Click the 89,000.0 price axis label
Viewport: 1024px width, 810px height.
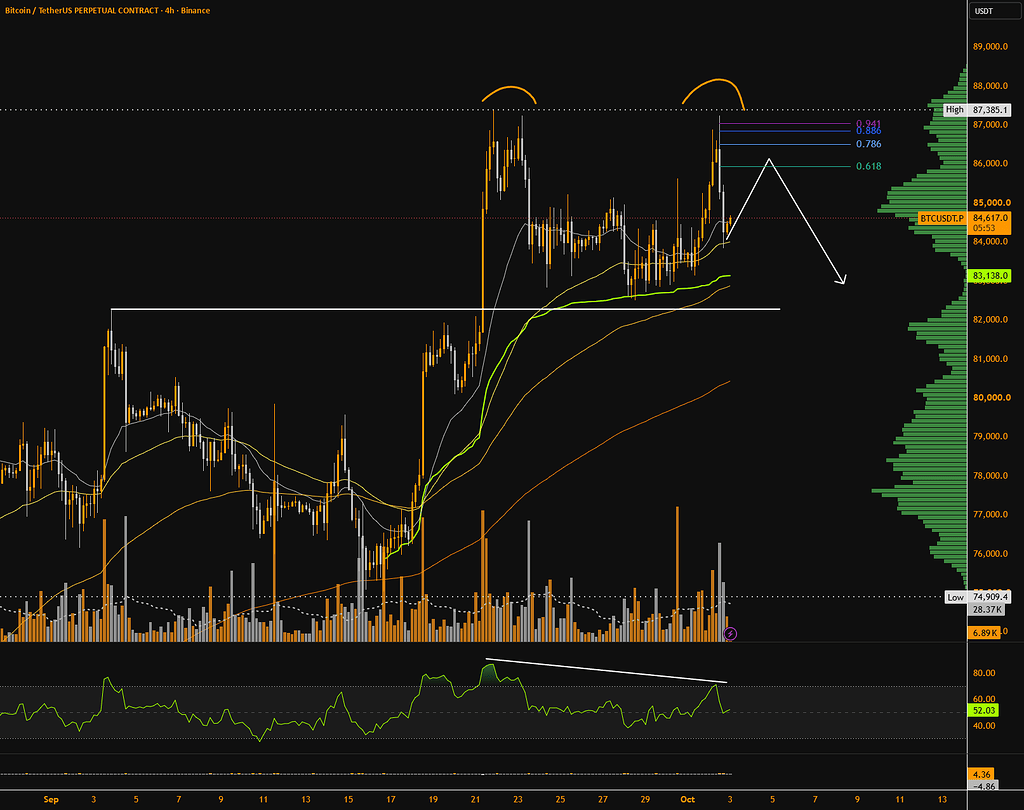(x=991, y=47)
